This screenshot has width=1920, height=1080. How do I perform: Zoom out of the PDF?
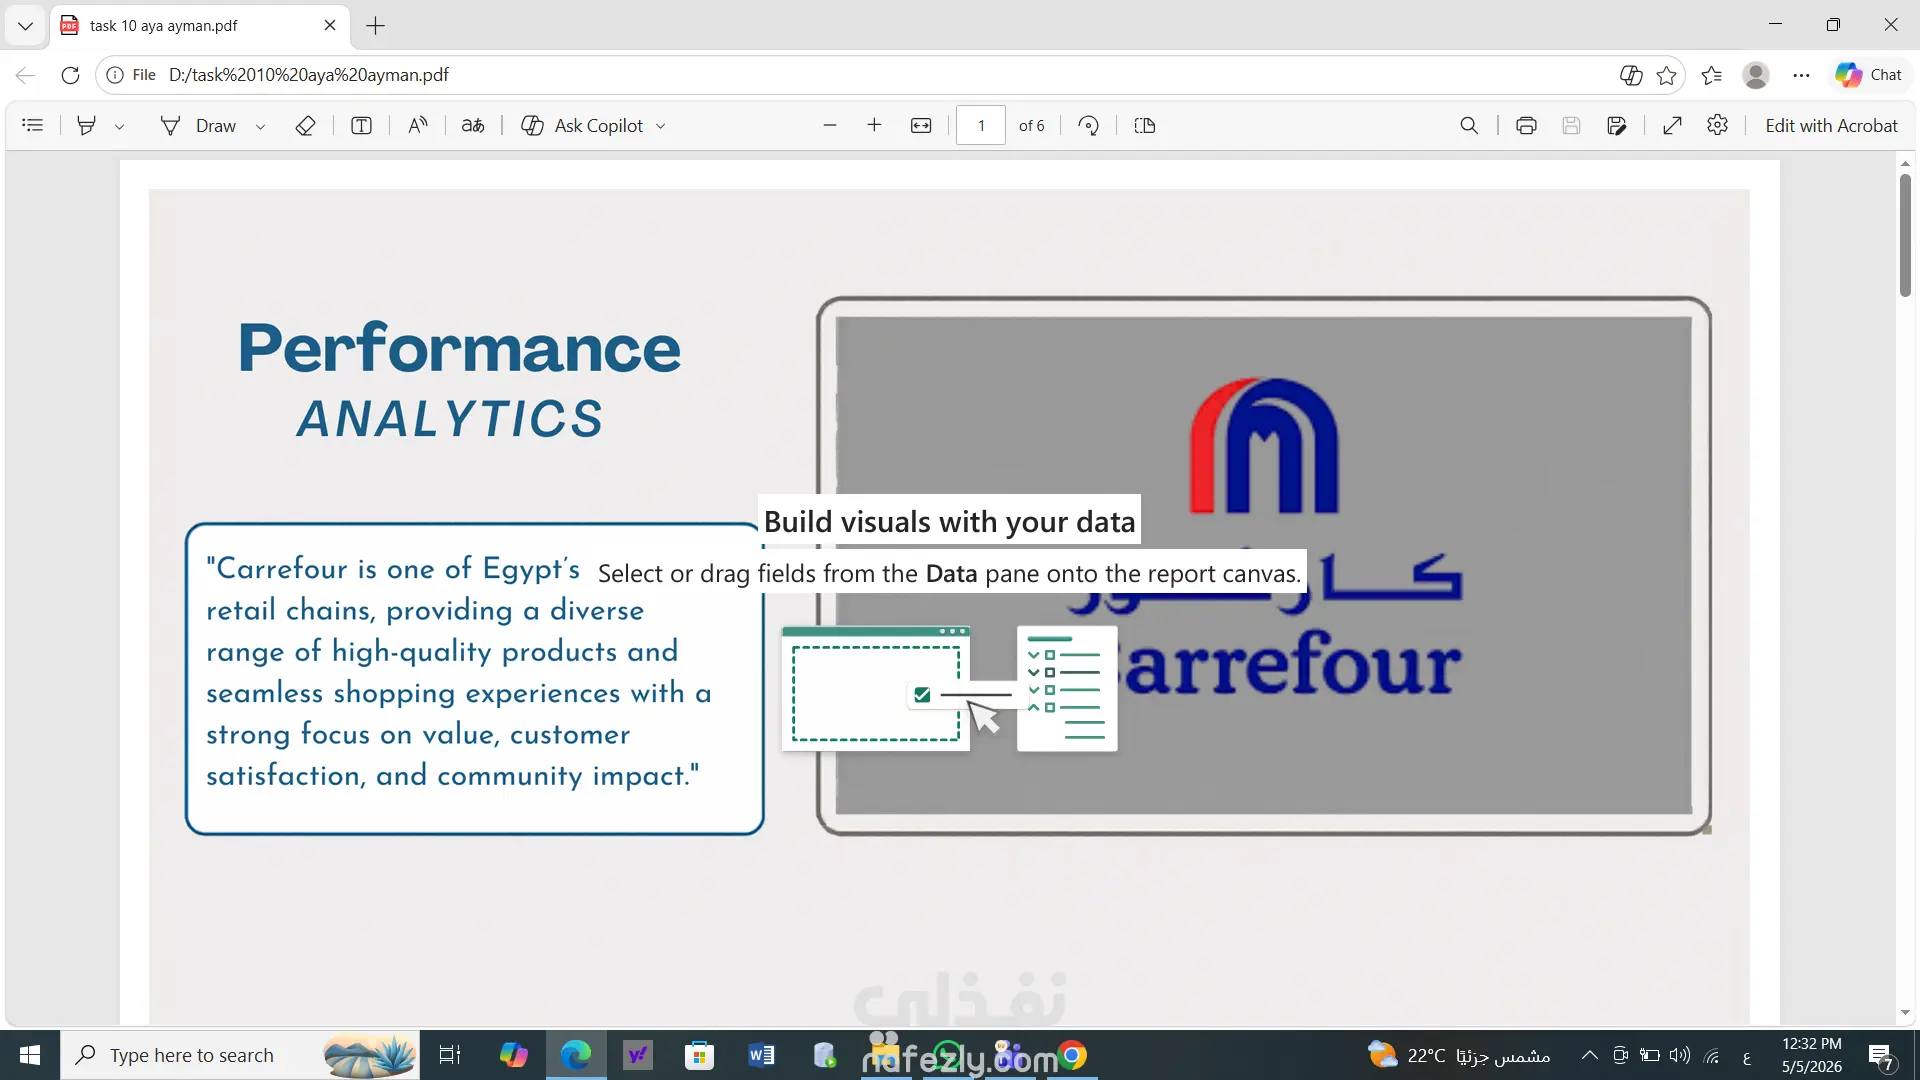[x=830, y=126]
